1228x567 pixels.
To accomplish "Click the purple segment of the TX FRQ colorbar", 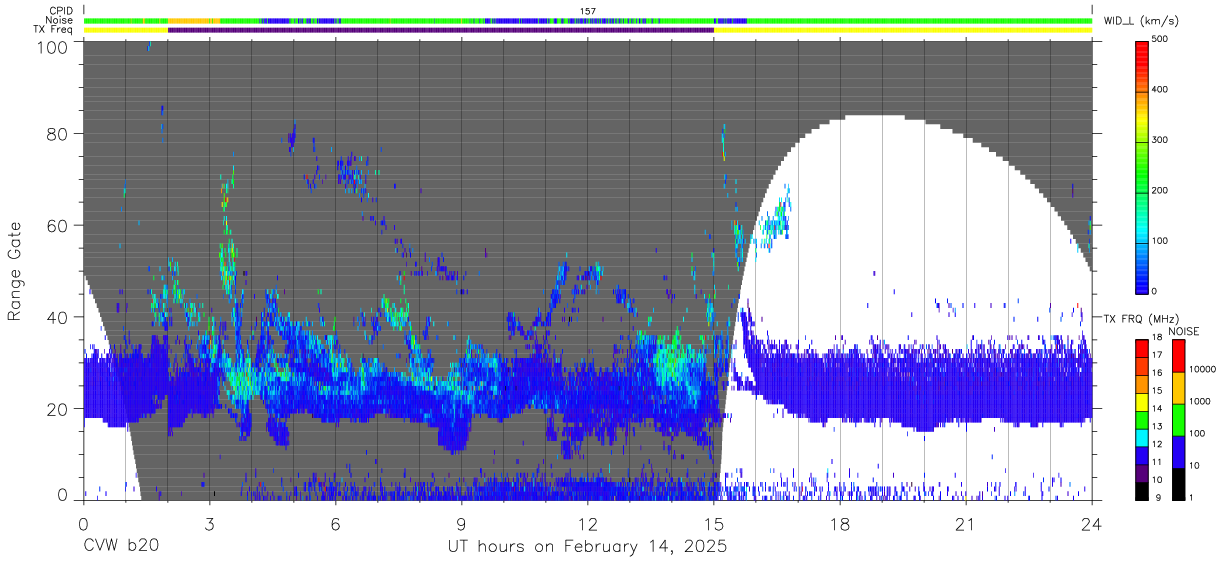I will coord(1141,474).
